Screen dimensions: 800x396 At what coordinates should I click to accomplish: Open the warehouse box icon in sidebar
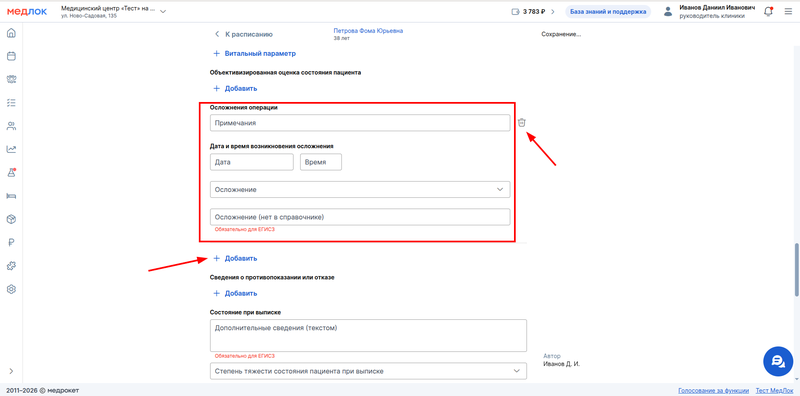tap(11, 219)
